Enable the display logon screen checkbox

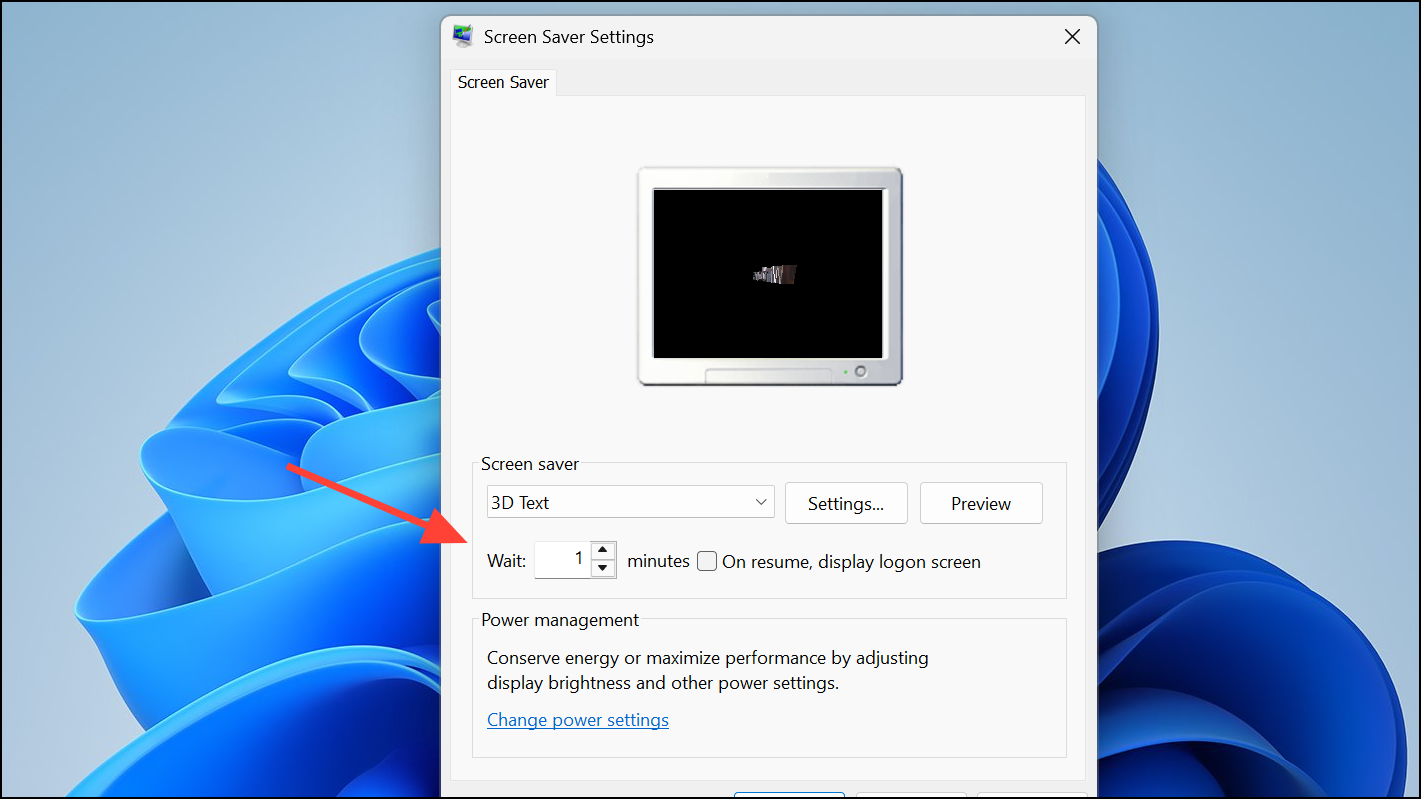coord(707,561)
